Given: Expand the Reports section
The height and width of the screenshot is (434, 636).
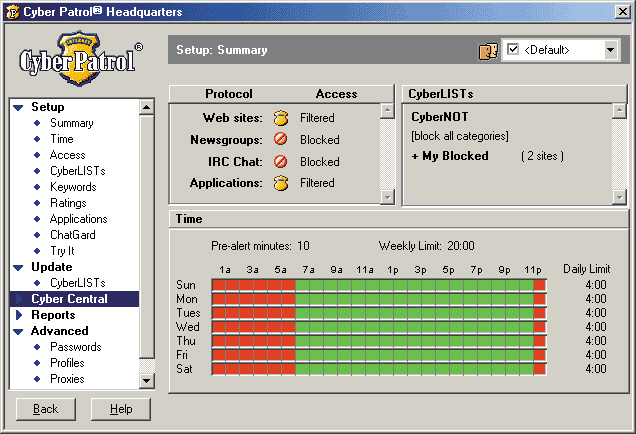Looking at the screenshot, I should (19, 315).
